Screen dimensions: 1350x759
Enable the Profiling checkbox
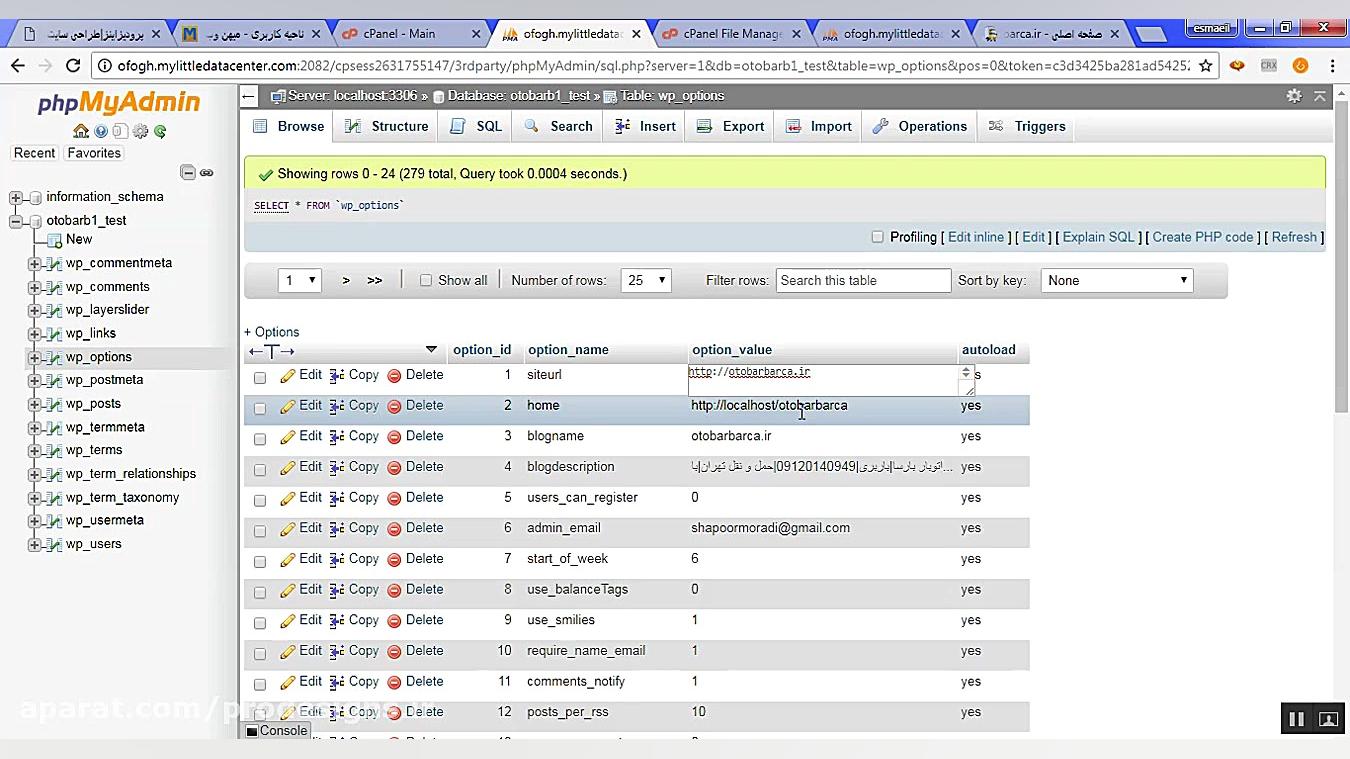point(878,237)
